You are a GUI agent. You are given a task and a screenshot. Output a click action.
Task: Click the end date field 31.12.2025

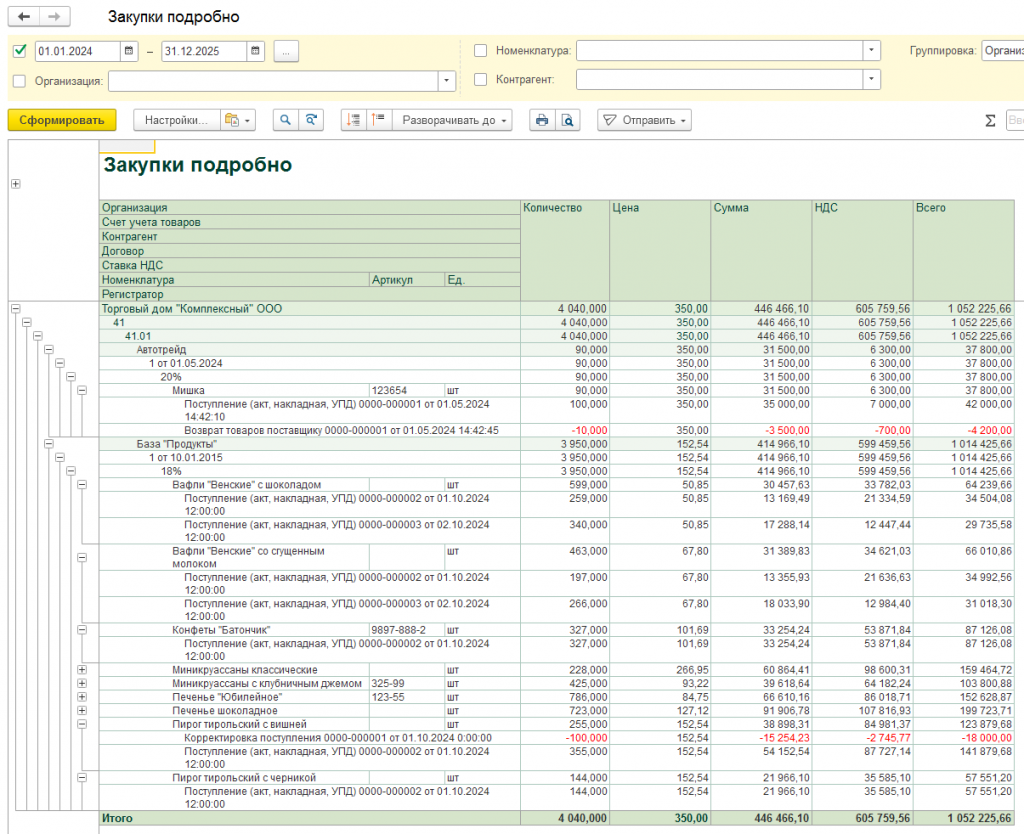[x=204, y=51]
